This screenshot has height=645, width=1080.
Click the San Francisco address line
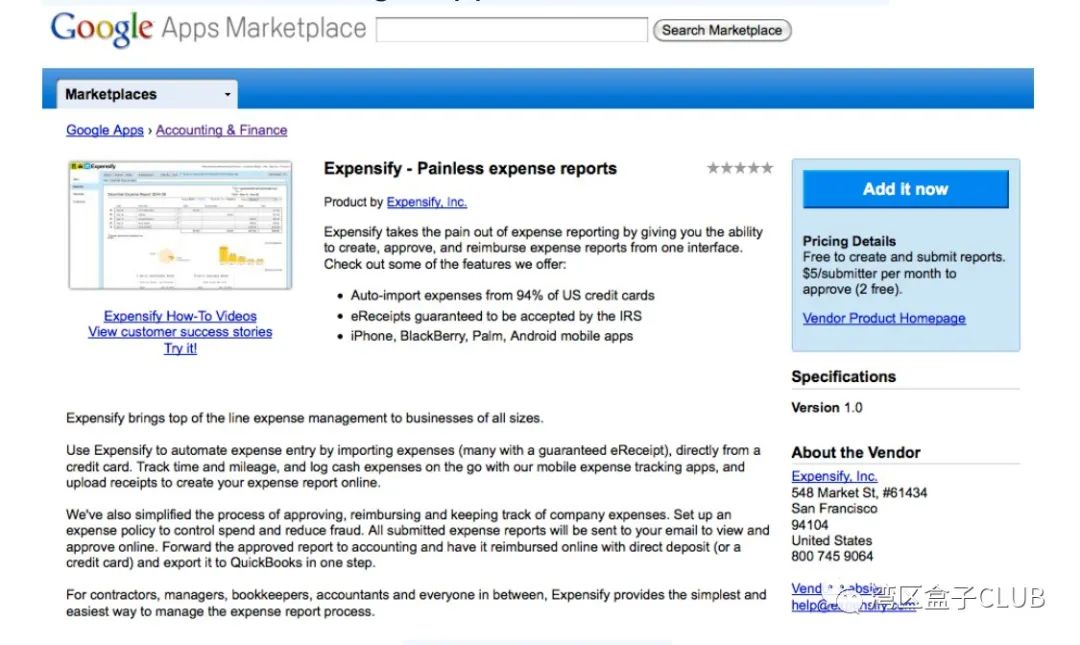coord(834,509)
